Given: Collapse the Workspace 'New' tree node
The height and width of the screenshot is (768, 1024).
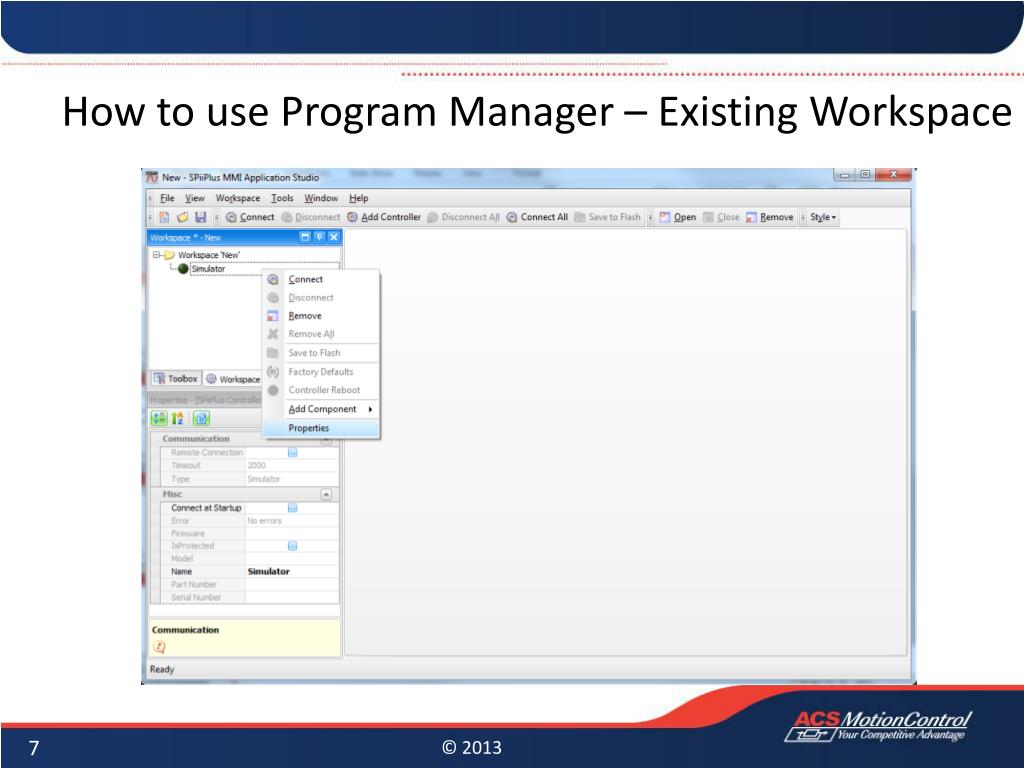Looking at the screenshot, I should click(x=156, y=255).
